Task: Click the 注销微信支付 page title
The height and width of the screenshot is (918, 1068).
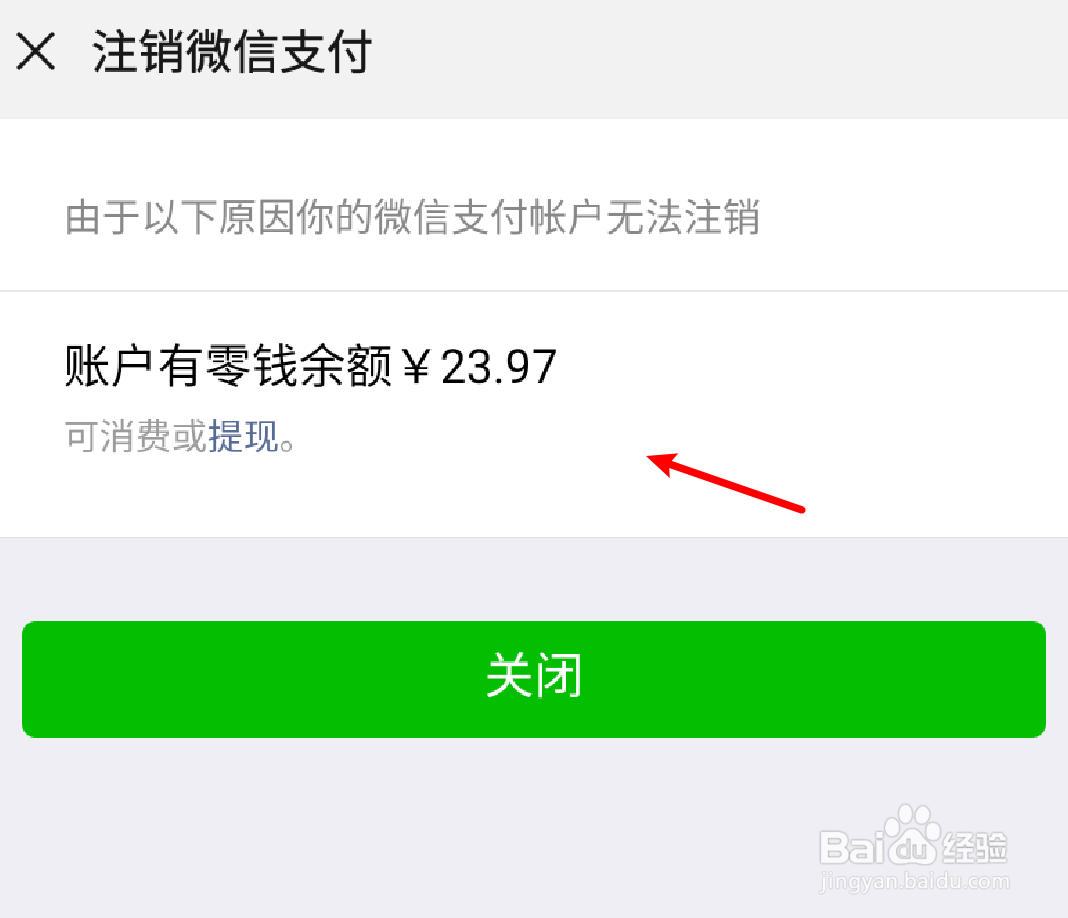Action: point(232,51)
